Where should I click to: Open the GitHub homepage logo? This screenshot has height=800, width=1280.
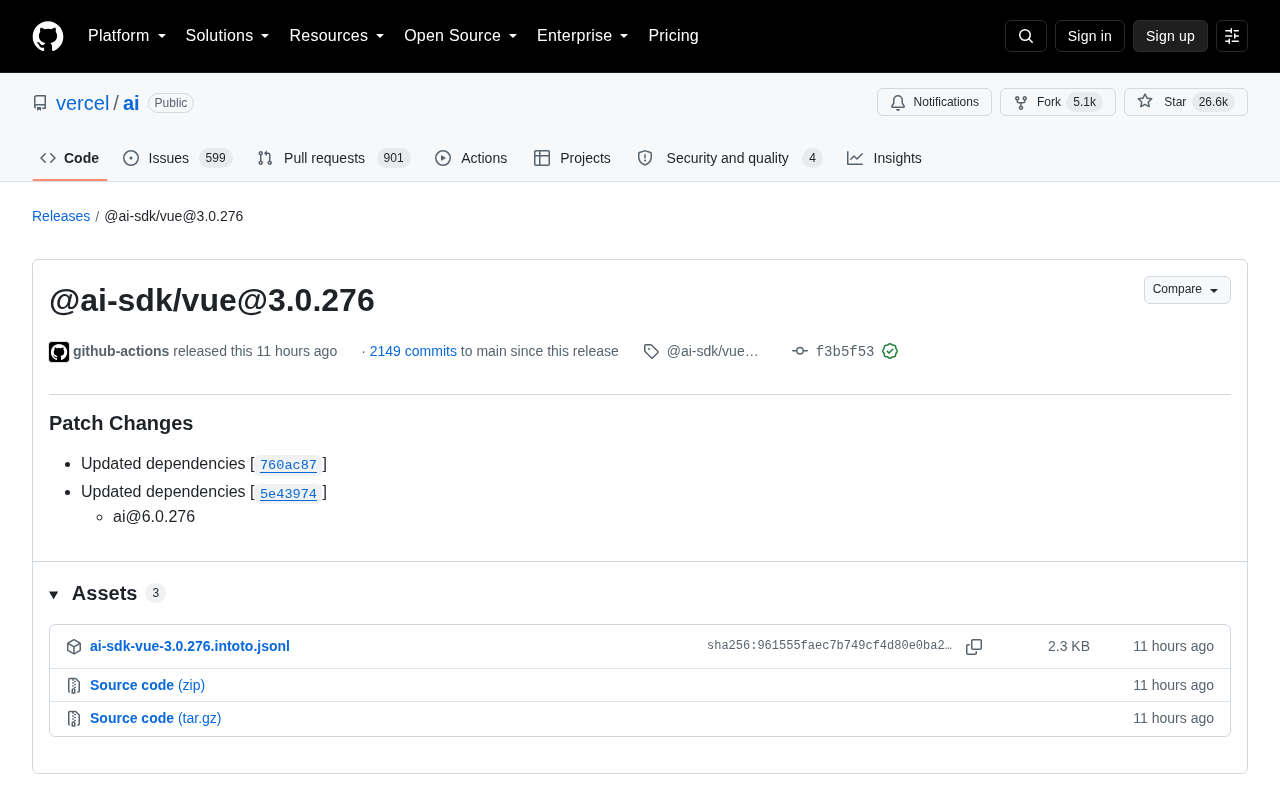(48, 36)
